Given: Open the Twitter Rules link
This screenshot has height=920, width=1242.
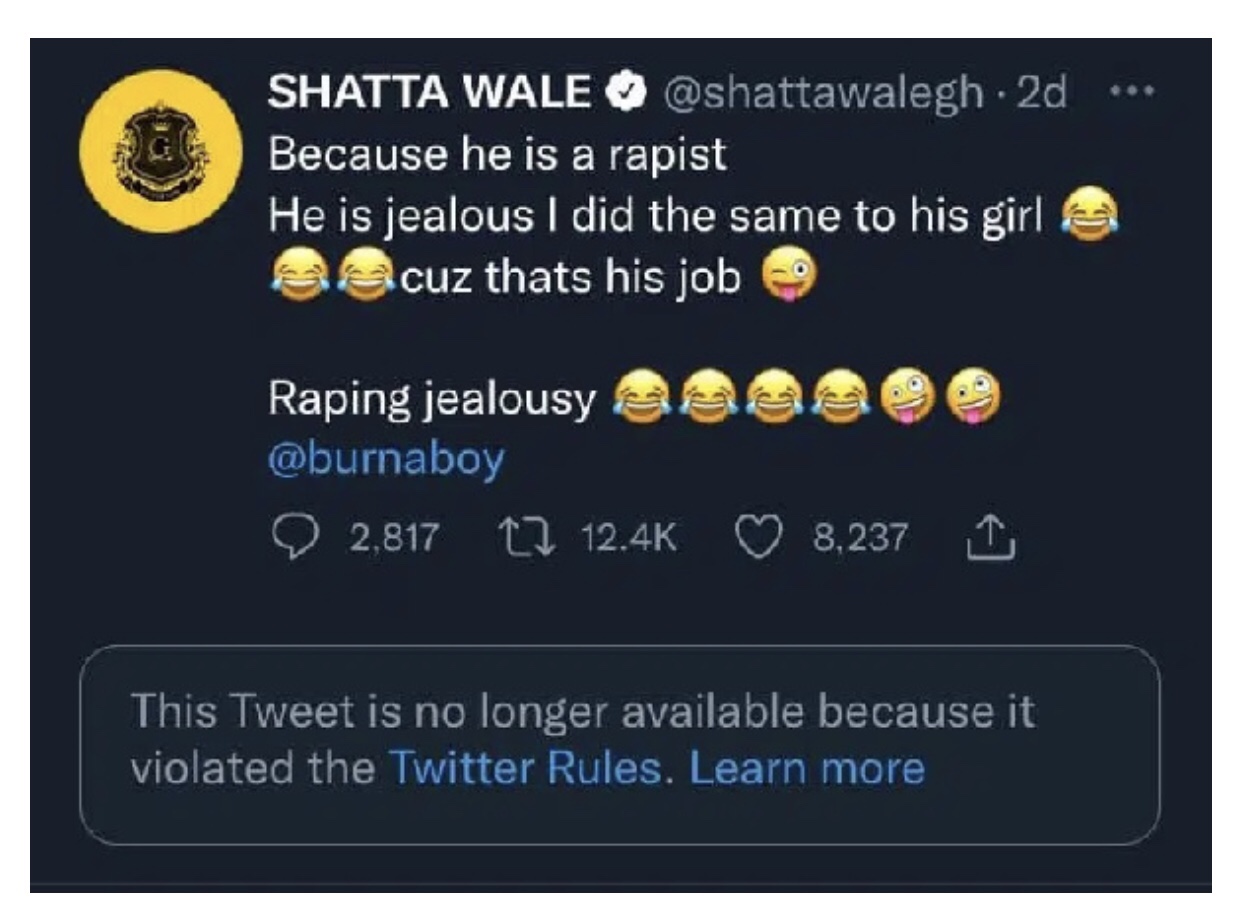Looking at the screenshot, I should pos(524,768).
